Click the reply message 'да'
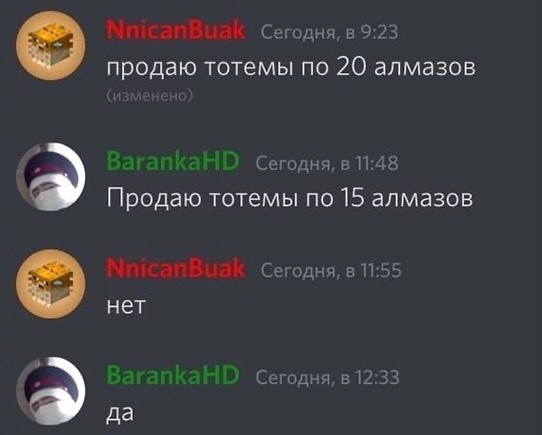Screen dimensions: 542x435 [120, 414]
